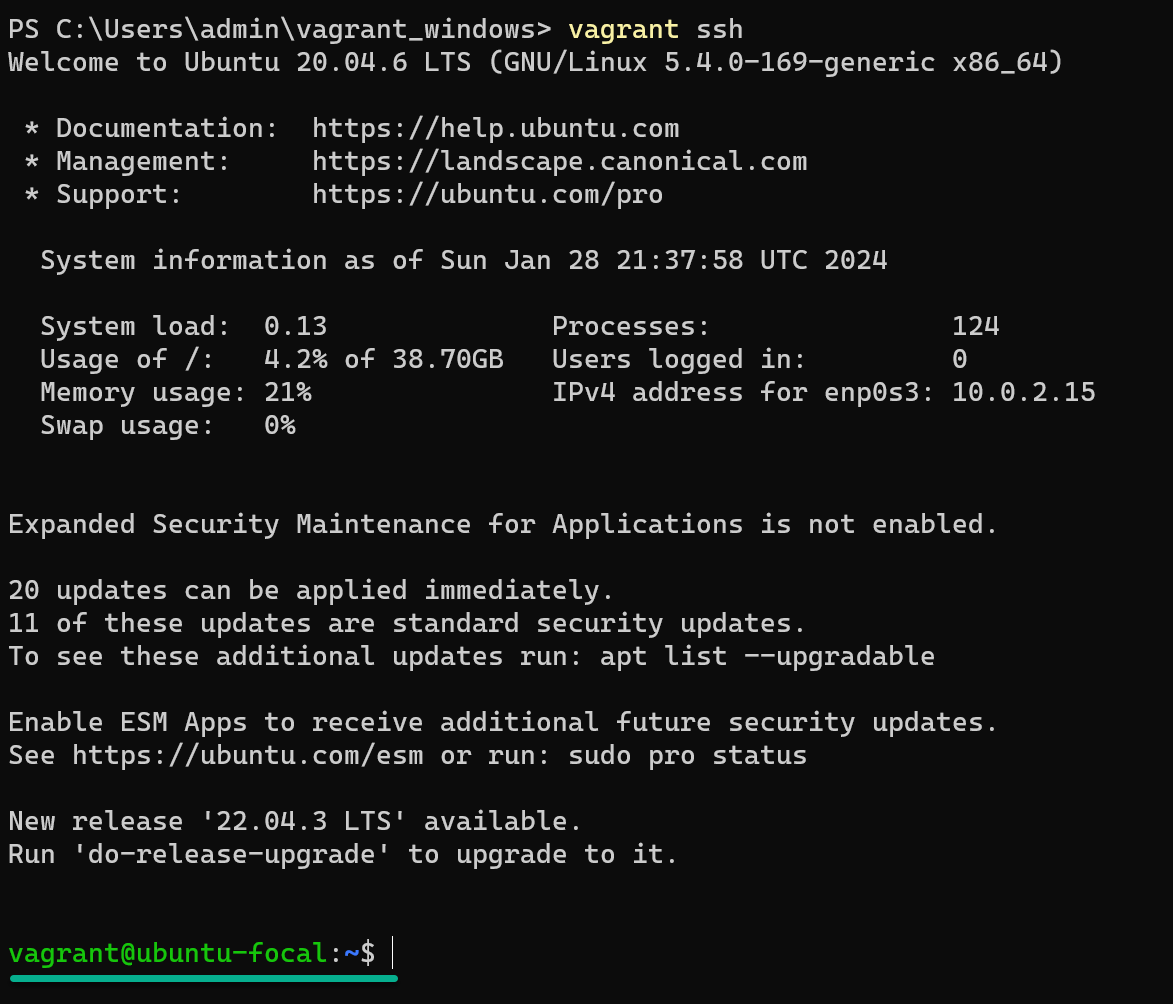
Task: Open the ubuntu.com/esm URL
Action: 248,755
